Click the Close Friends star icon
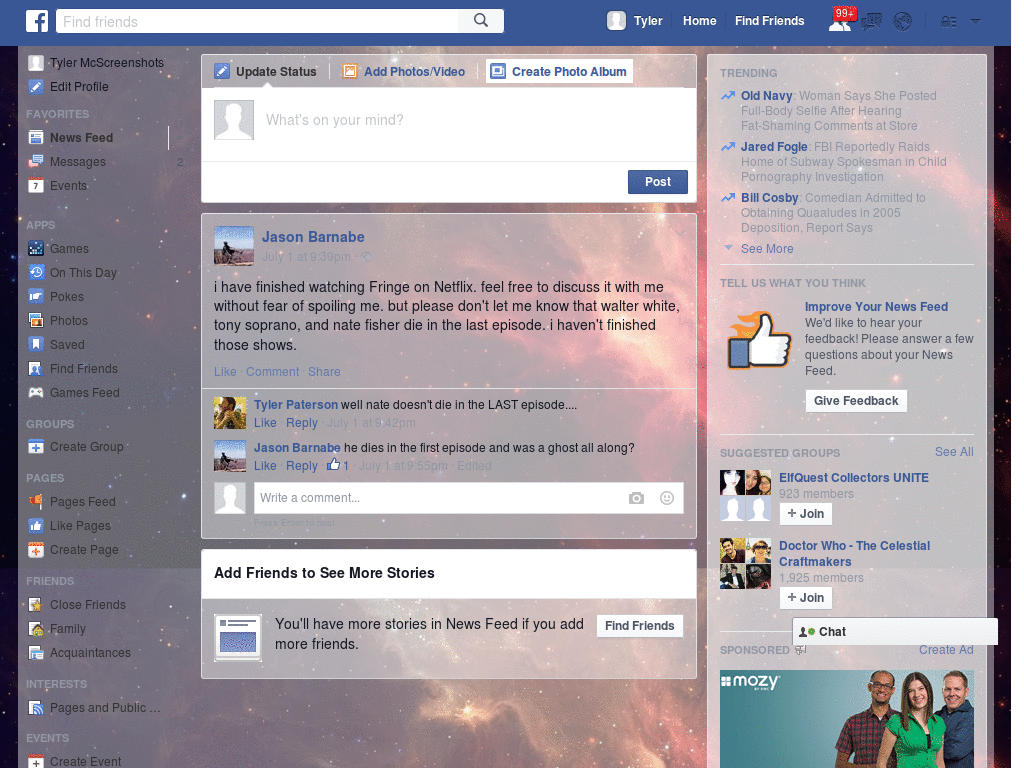This screenshot has width=1024, height=768. (36, 605)
